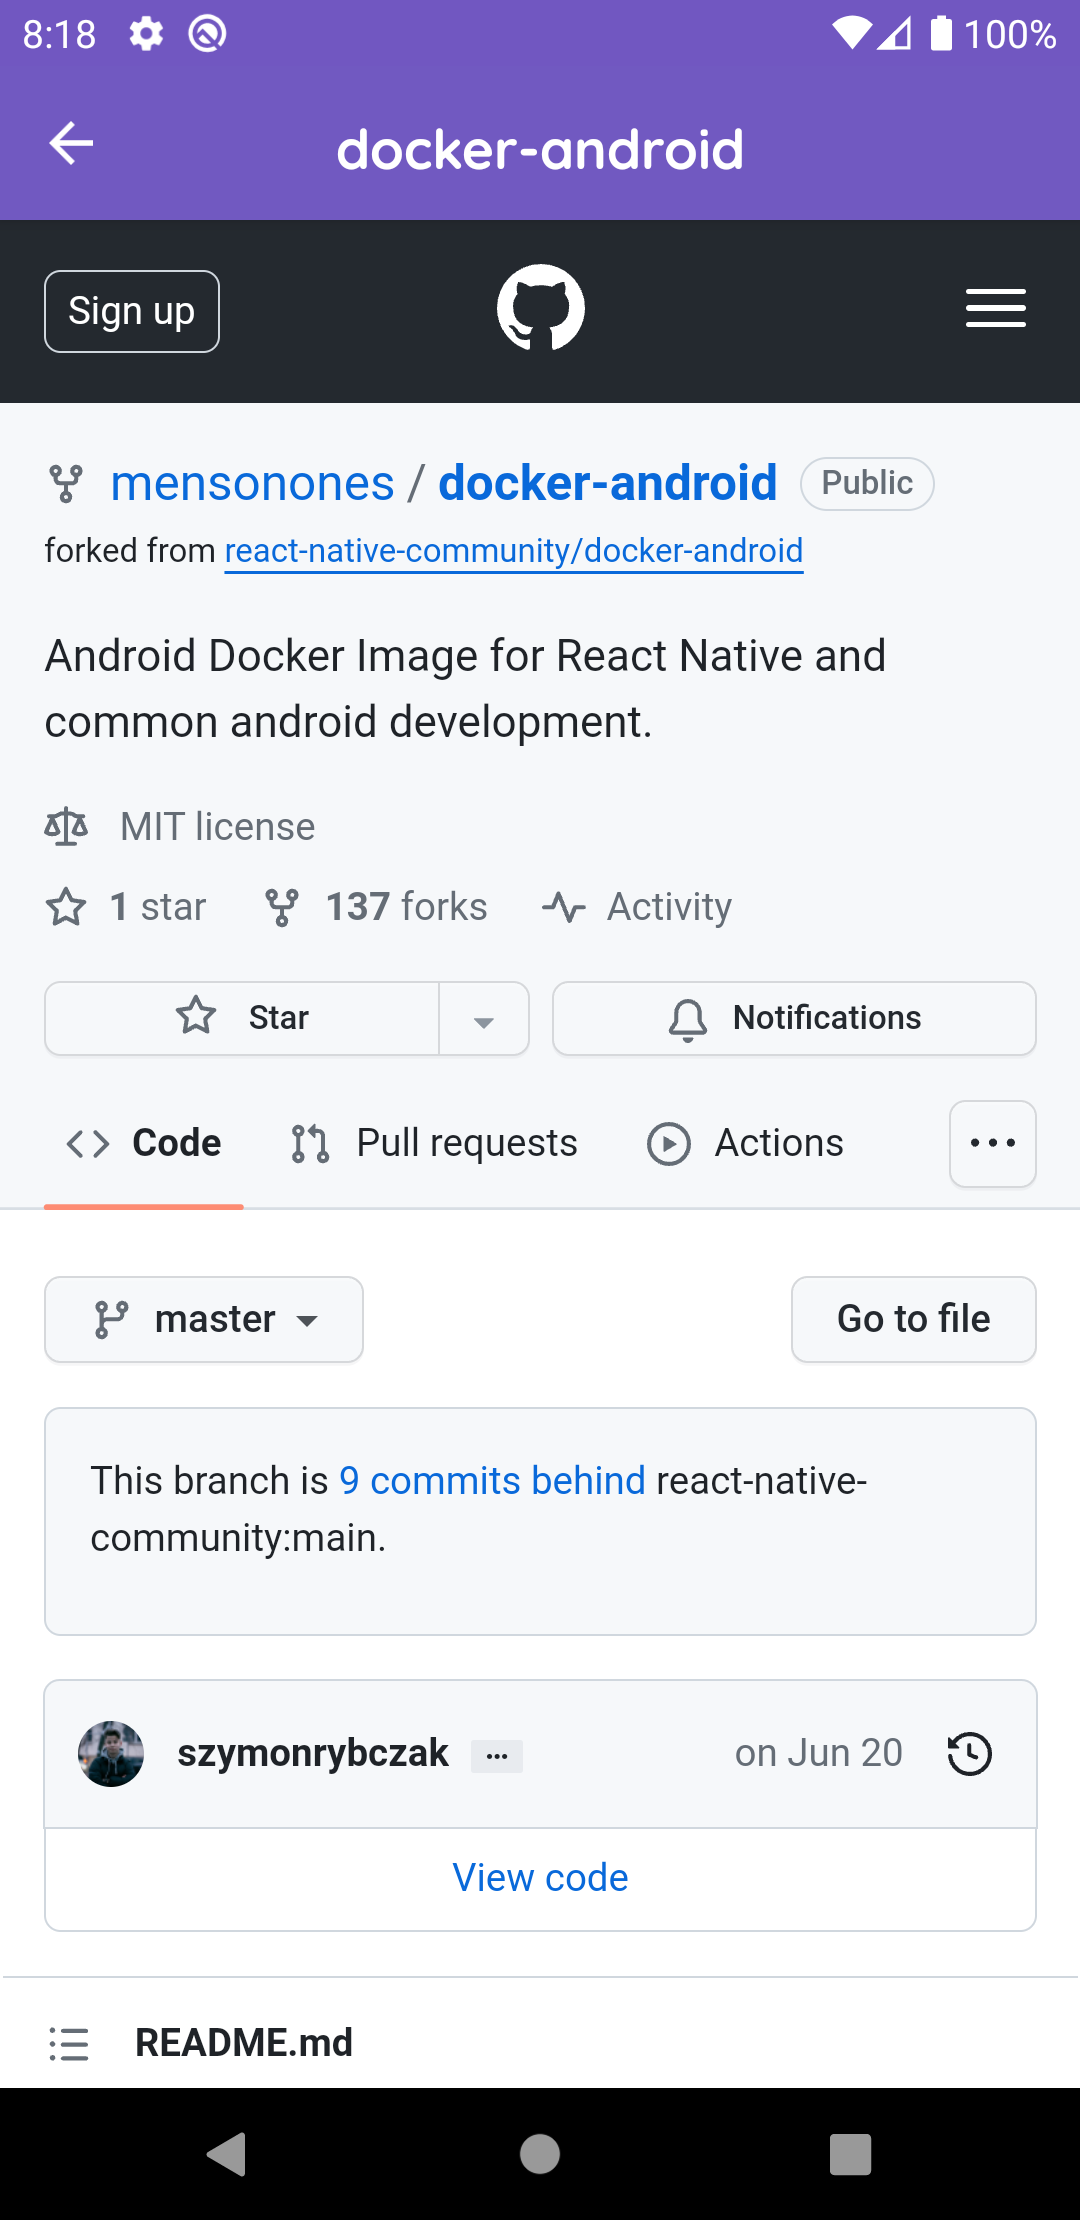Screen dimensions: 1080x2220
Task: Open the GitHub logo home link
Action: [541, 308]
